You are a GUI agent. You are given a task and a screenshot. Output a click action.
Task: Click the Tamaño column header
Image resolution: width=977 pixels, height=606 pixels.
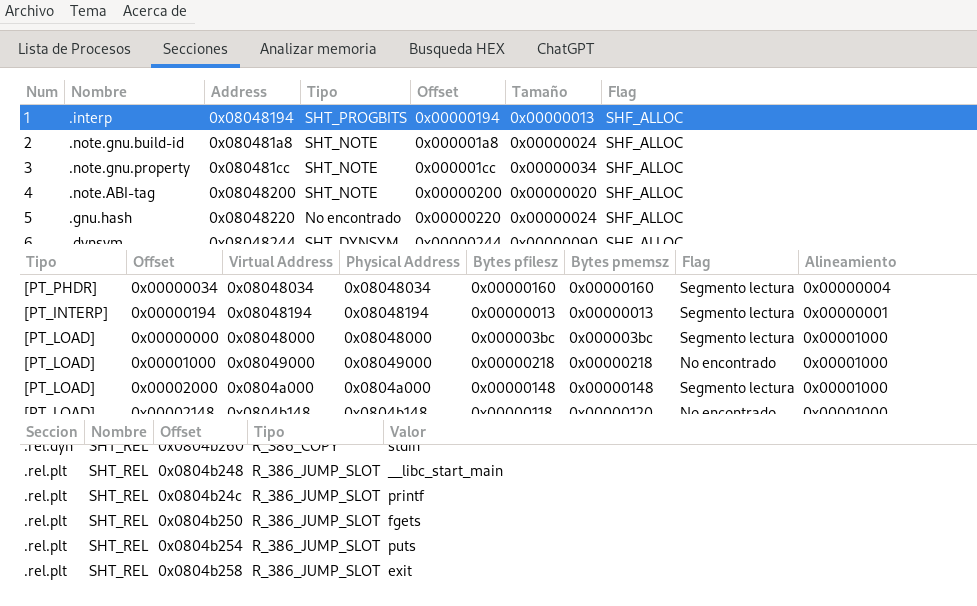[x=539, y=92]
